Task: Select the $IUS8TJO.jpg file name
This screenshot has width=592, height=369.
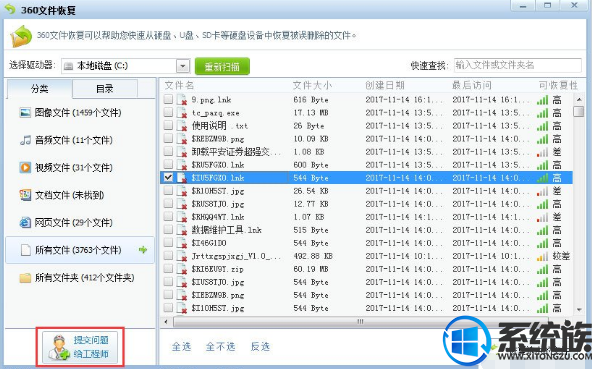Action: click(x=218, y=282)
